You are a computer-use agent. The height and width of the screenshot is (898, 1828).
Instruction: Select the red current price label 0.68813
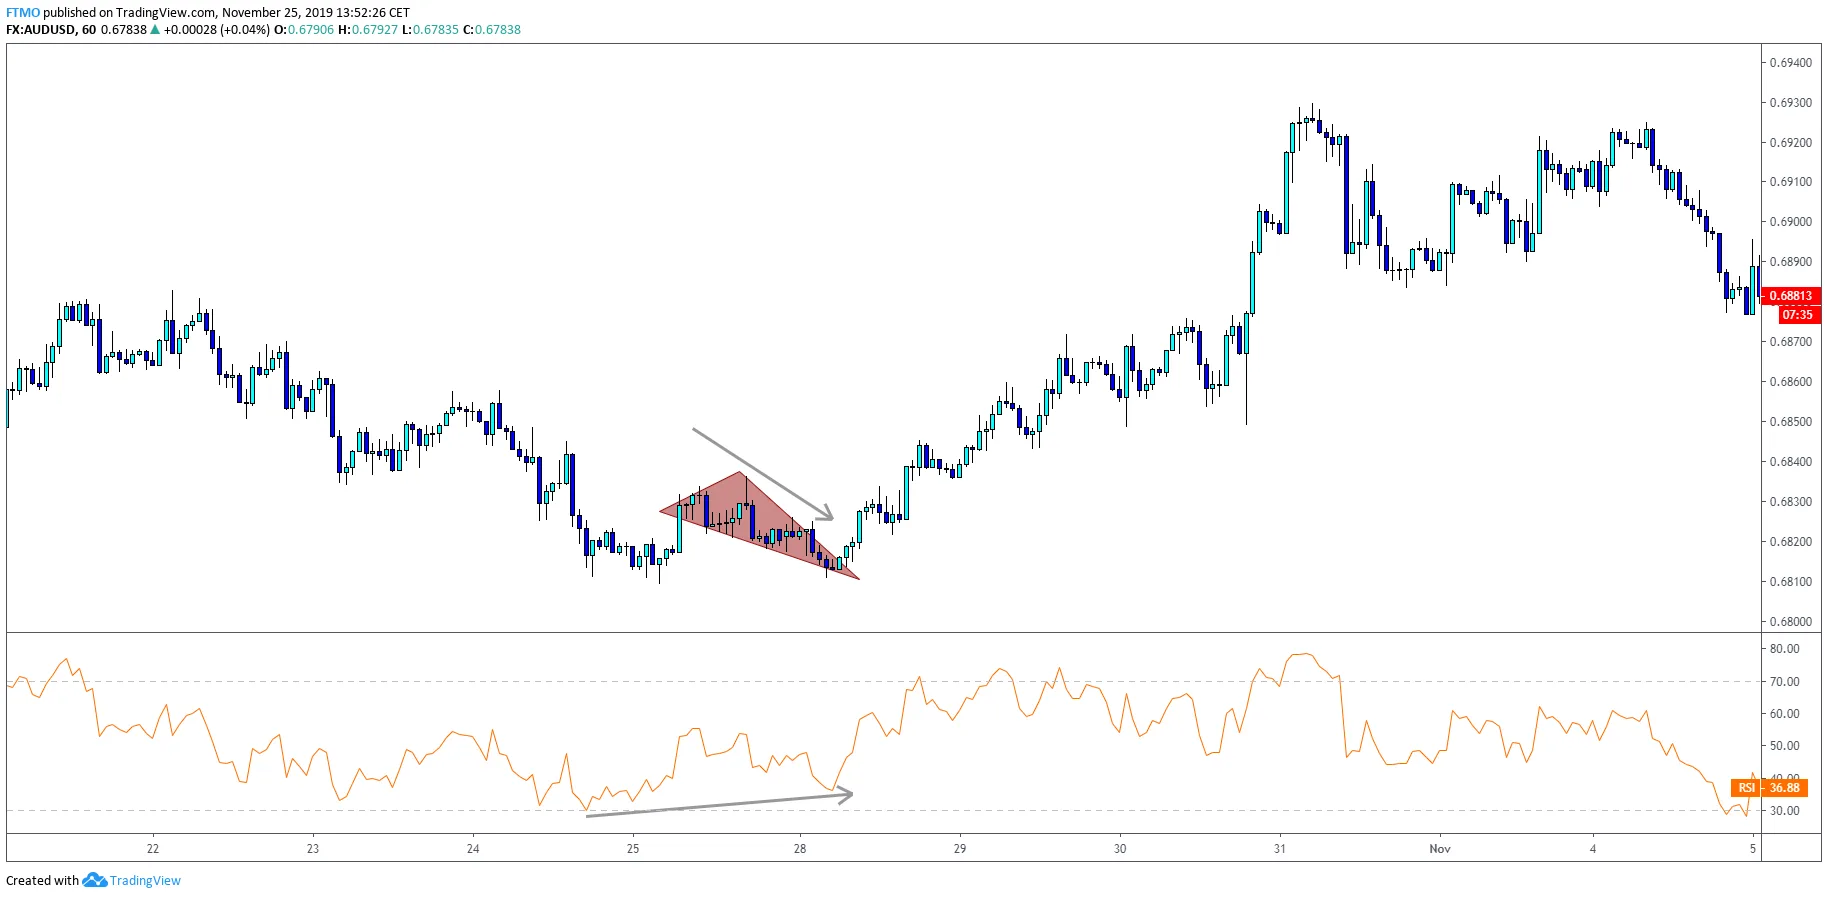tap(1790, 296)
